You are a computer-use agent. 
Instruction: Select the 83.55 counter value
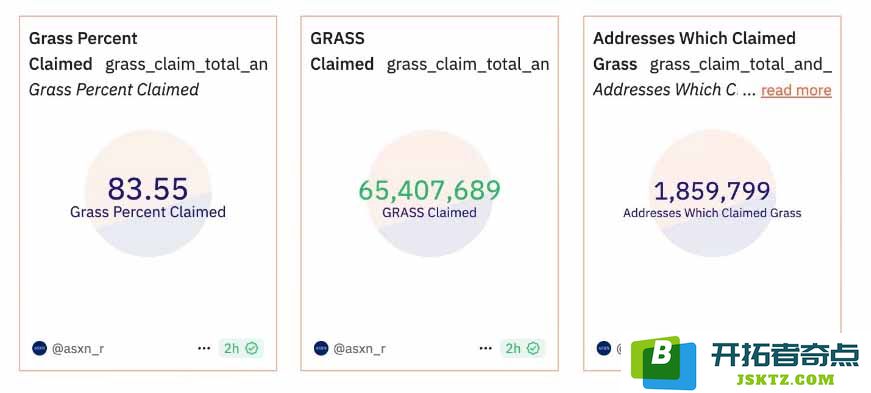pyautogui.click(x=148, y=189)
